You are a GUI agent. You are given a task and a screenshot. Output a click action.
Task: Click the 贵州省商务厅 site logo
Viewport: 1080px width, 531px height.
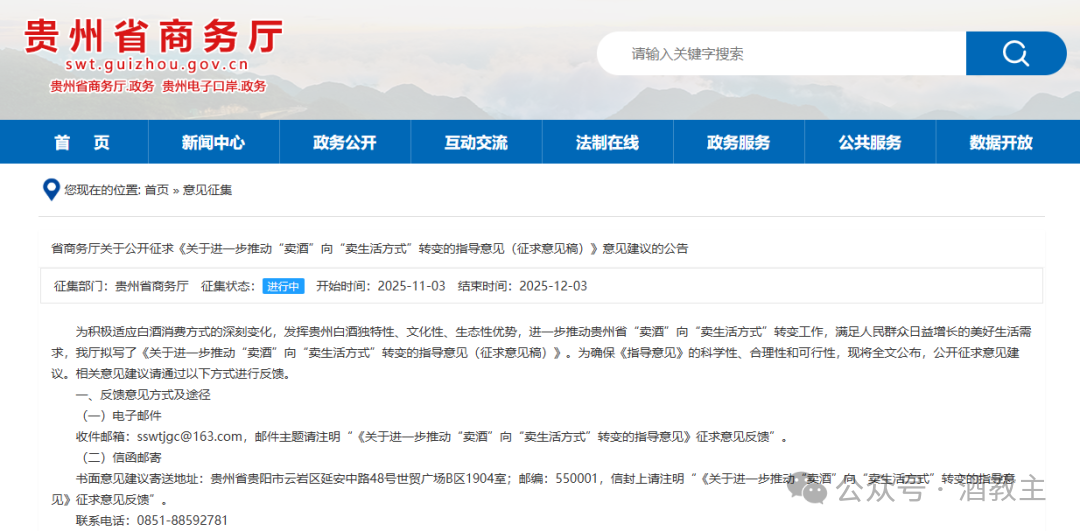[153, 37]
